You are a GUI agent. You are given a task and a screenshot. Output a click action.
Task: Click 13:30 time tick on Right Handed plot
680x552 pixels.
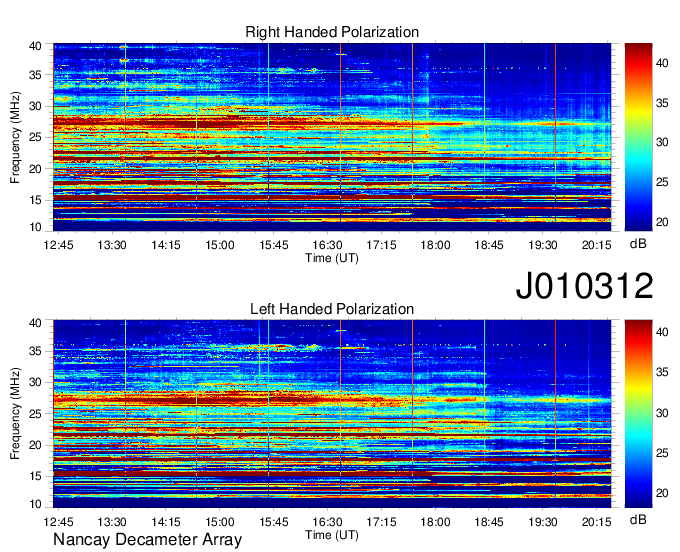(x=112, y=245)
